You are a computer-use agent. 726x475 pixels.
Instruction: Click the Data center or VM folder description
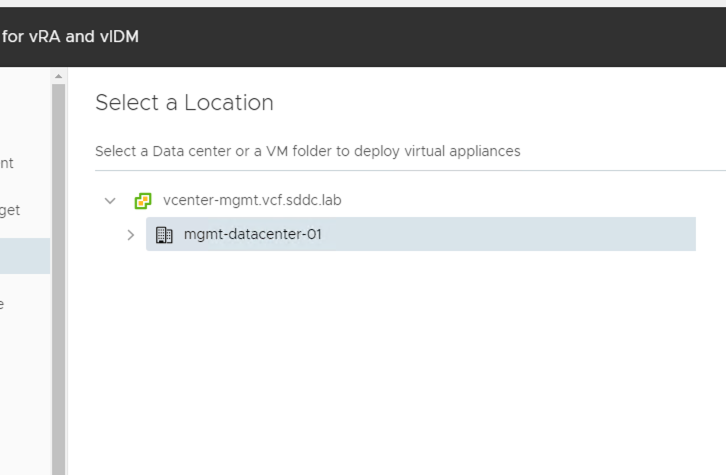(x=307, y=151)
